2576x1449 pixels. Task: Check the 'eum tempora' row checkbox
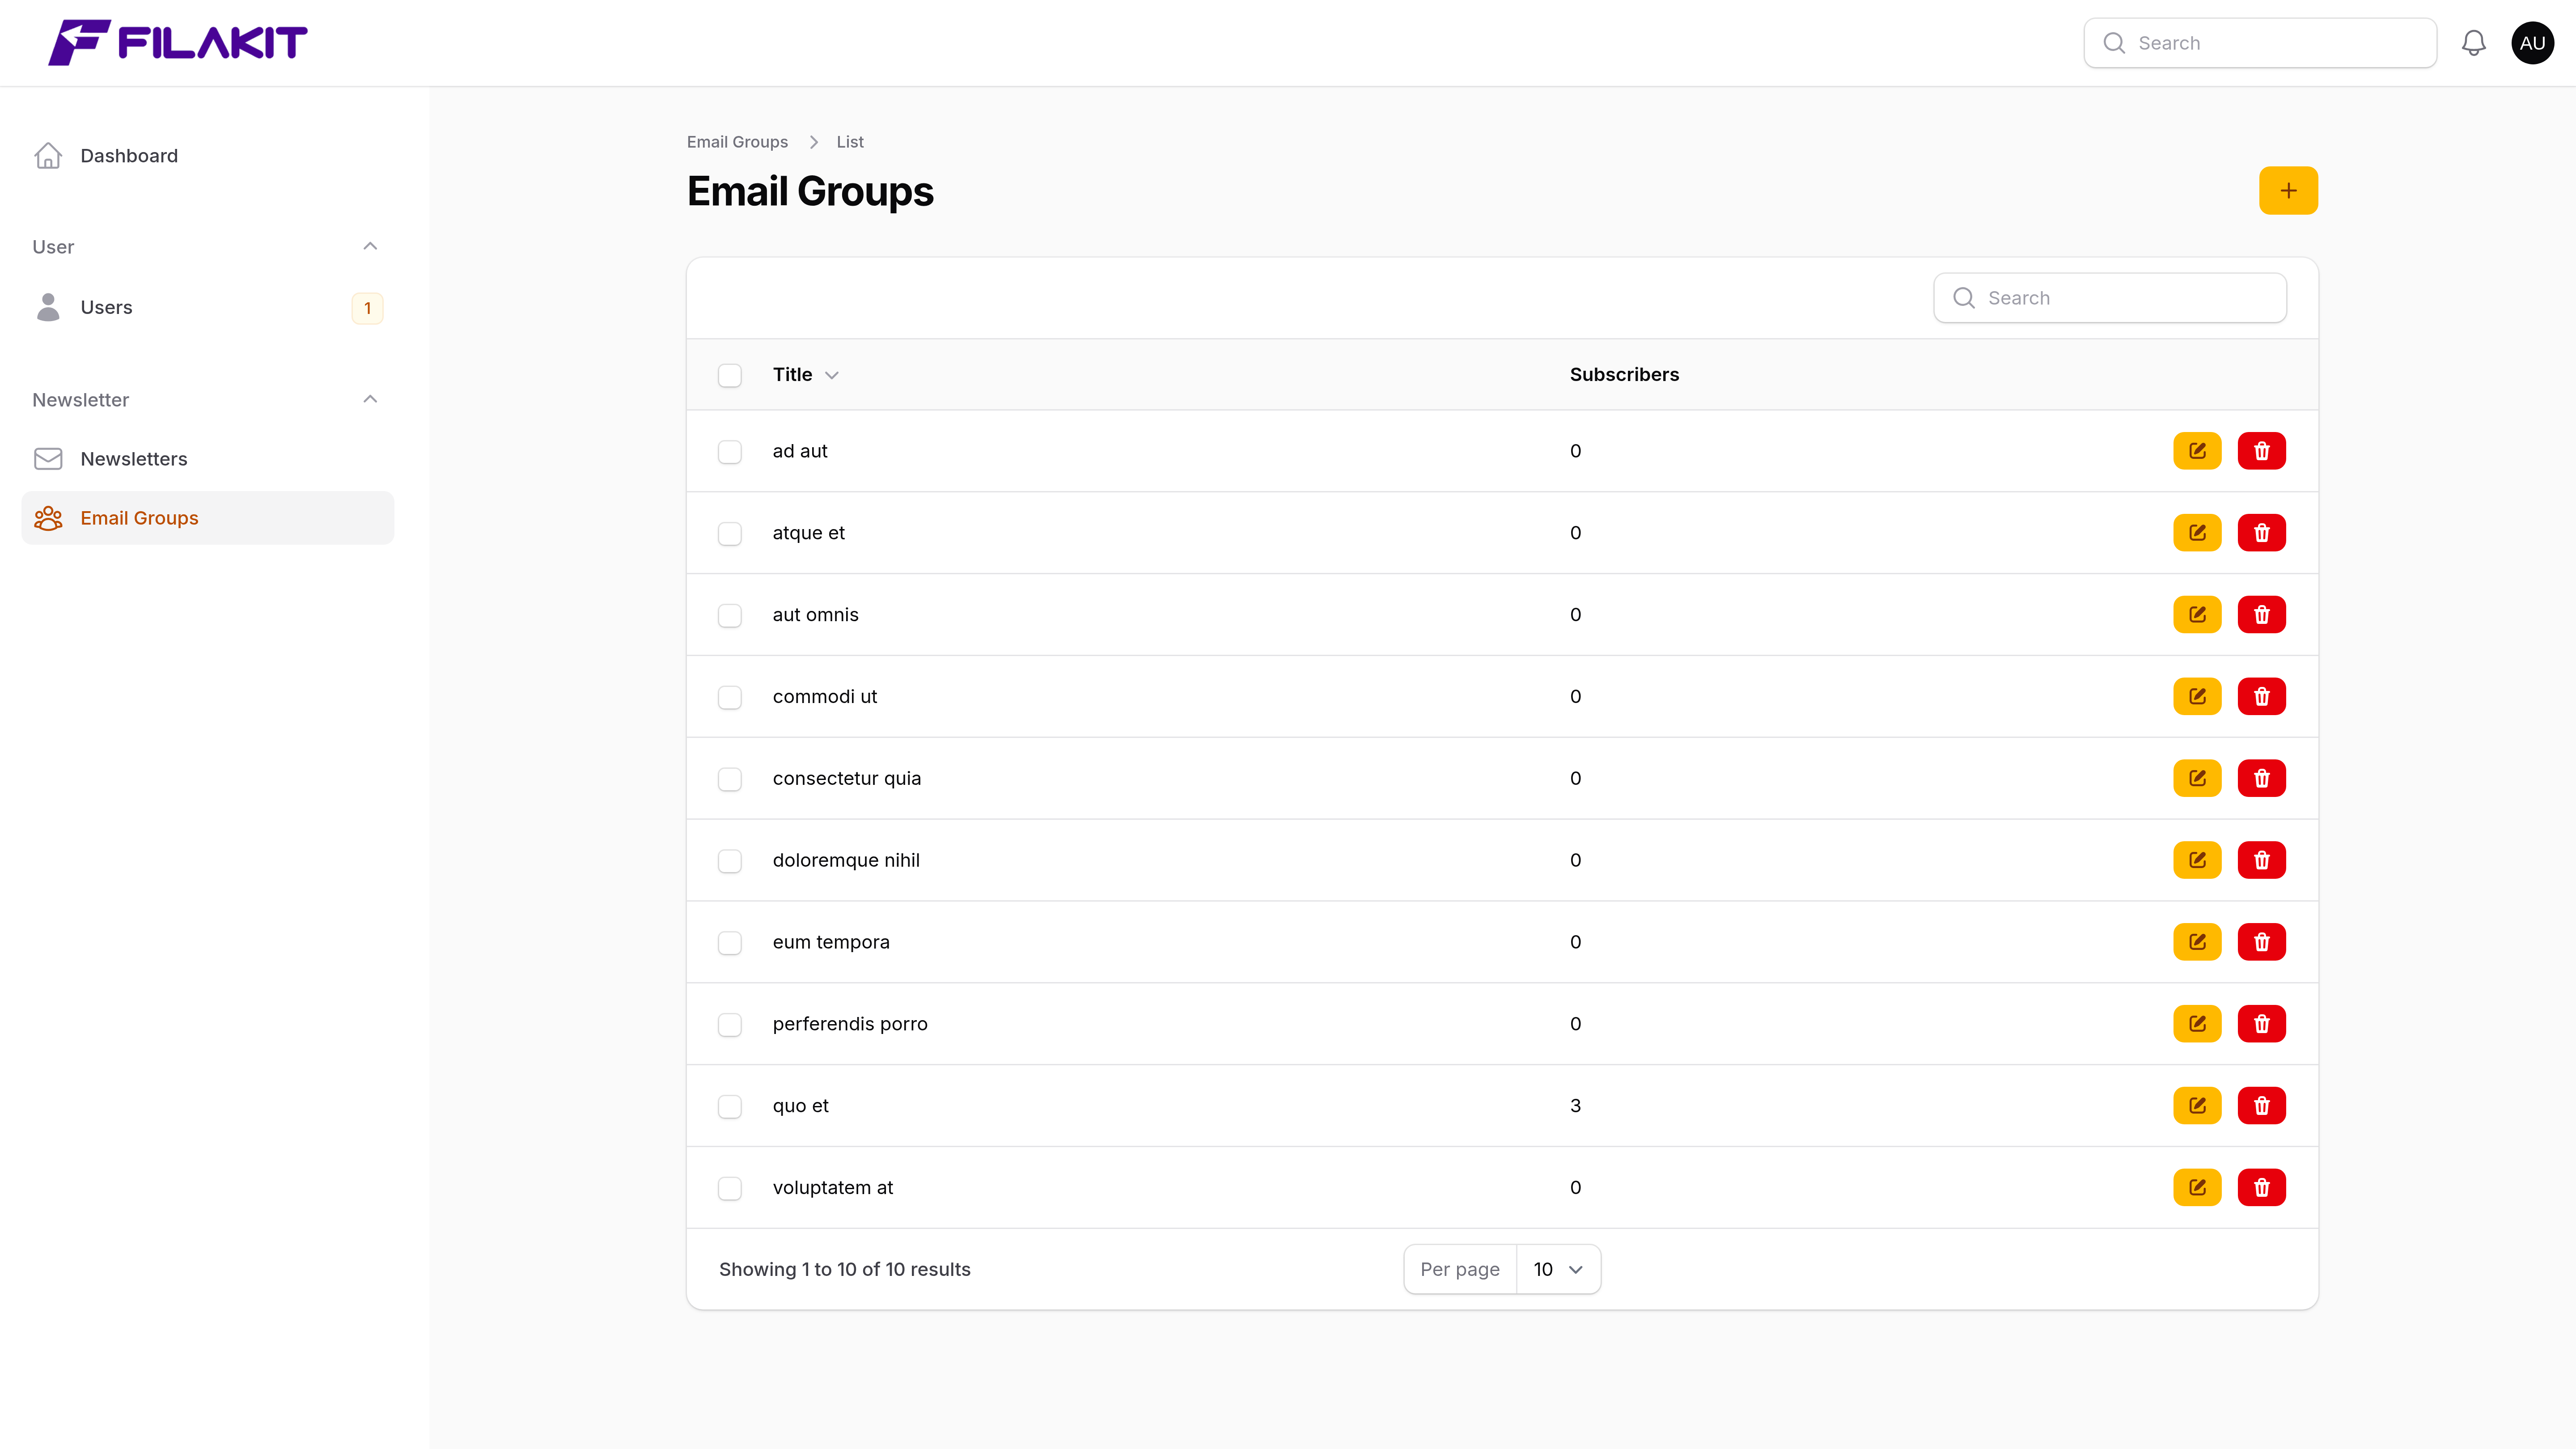pos(730,943)
